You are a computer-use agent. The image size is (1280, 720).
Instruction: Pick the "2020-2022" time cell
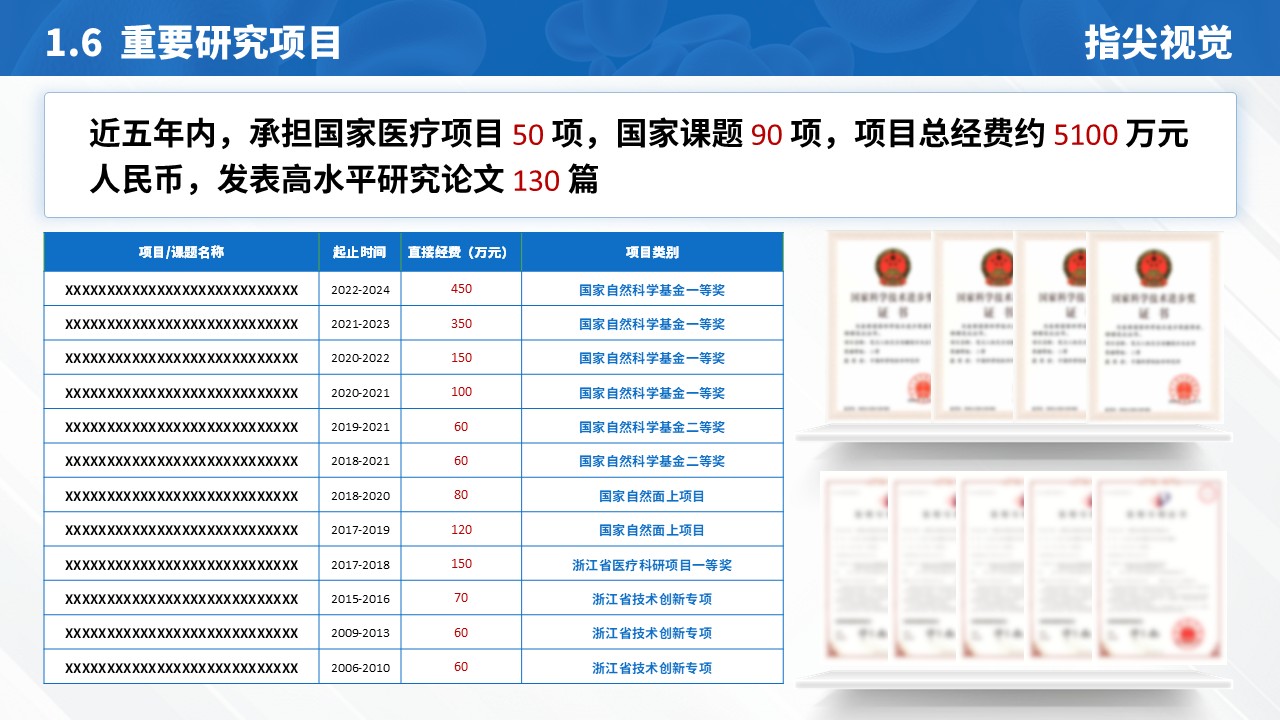[360, 358]
